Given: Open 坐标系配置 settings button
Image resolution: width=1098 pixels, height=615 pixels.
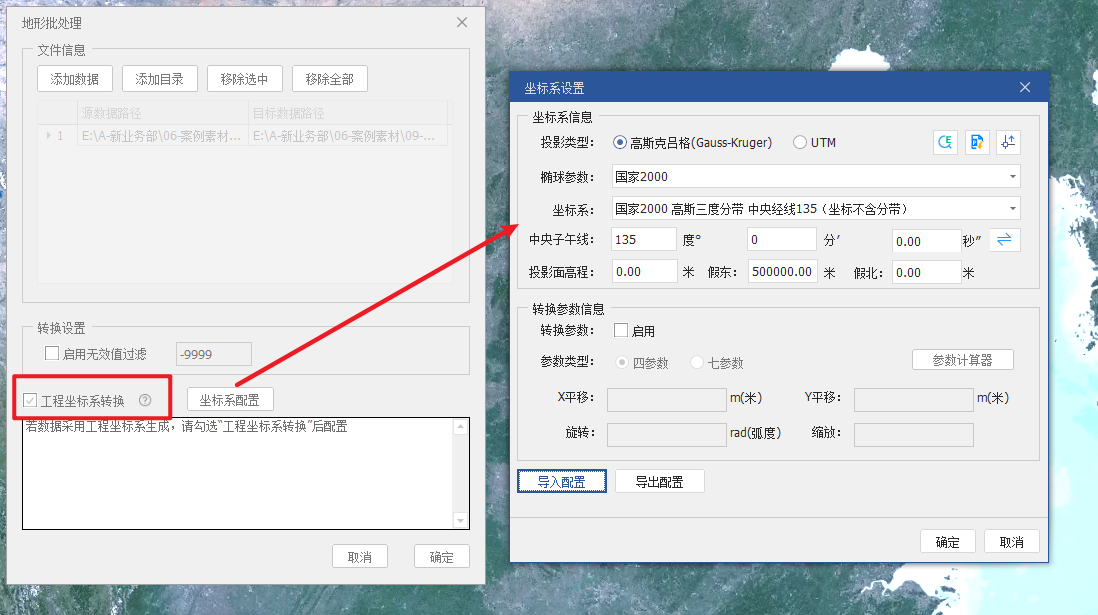Looking at the screenshot, I should coord(229,400).
